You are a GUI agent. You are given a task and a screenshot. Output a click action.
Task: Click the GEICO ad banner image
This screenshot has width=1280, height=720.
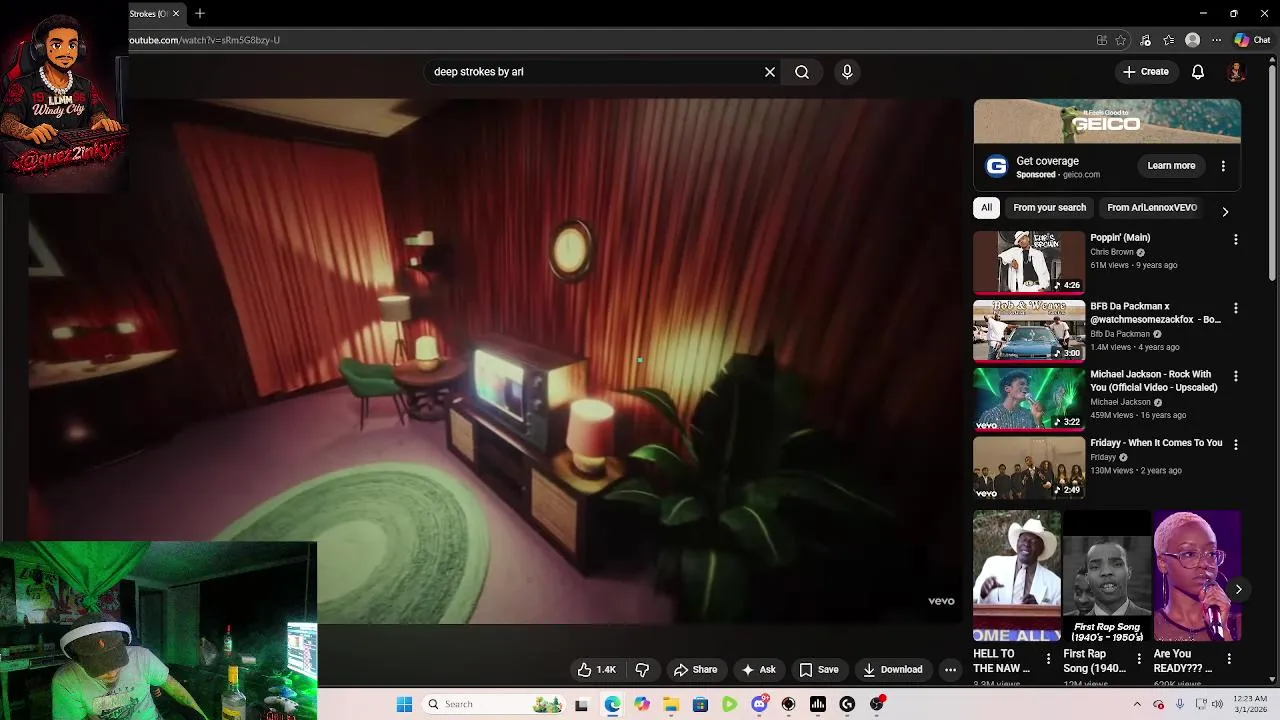pyautogui.click(x=1107, y=122)
